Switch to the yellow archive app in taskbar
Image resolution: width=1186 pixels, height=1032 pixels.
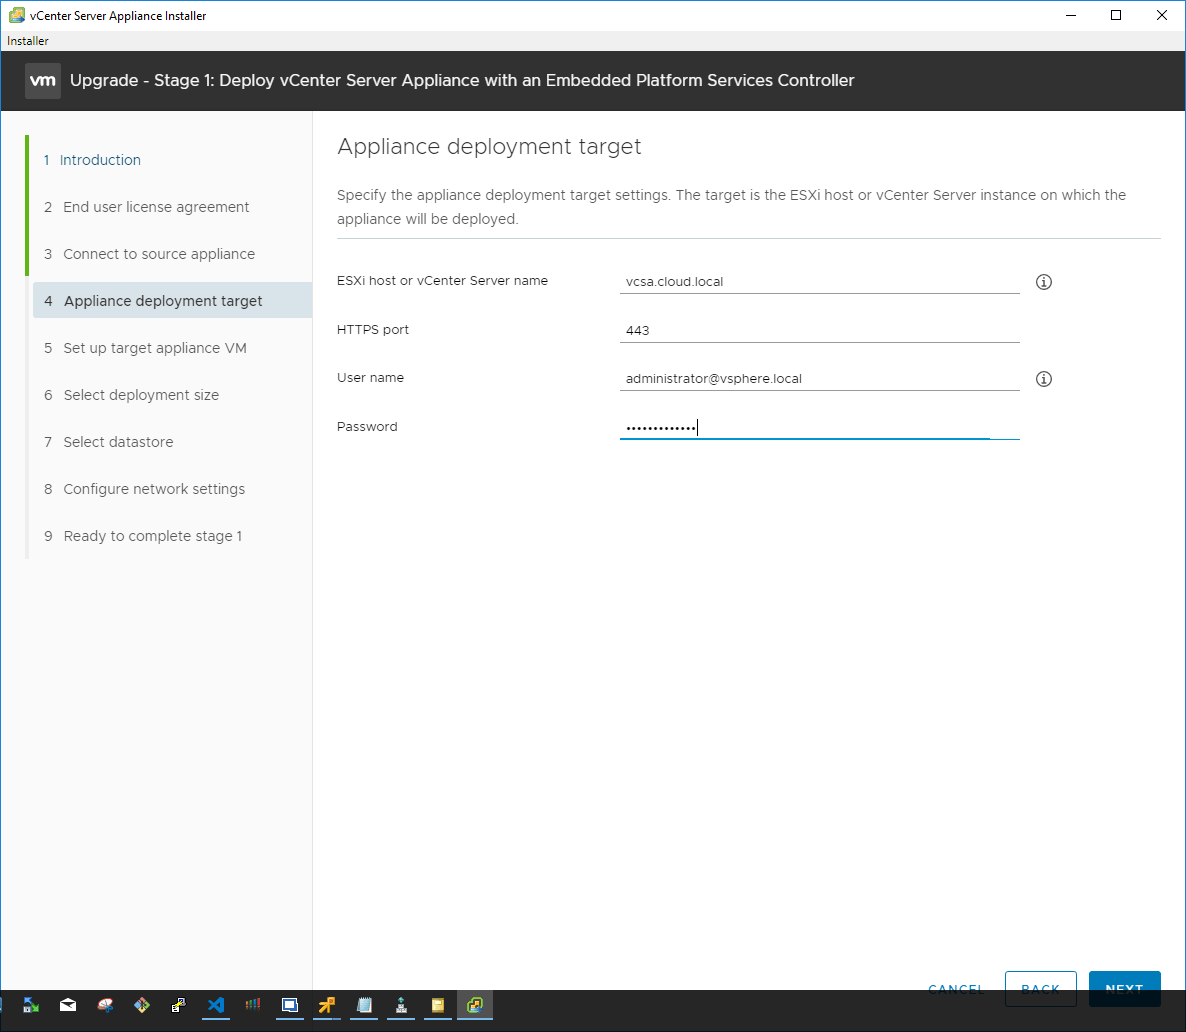(x=438, y=1005)
